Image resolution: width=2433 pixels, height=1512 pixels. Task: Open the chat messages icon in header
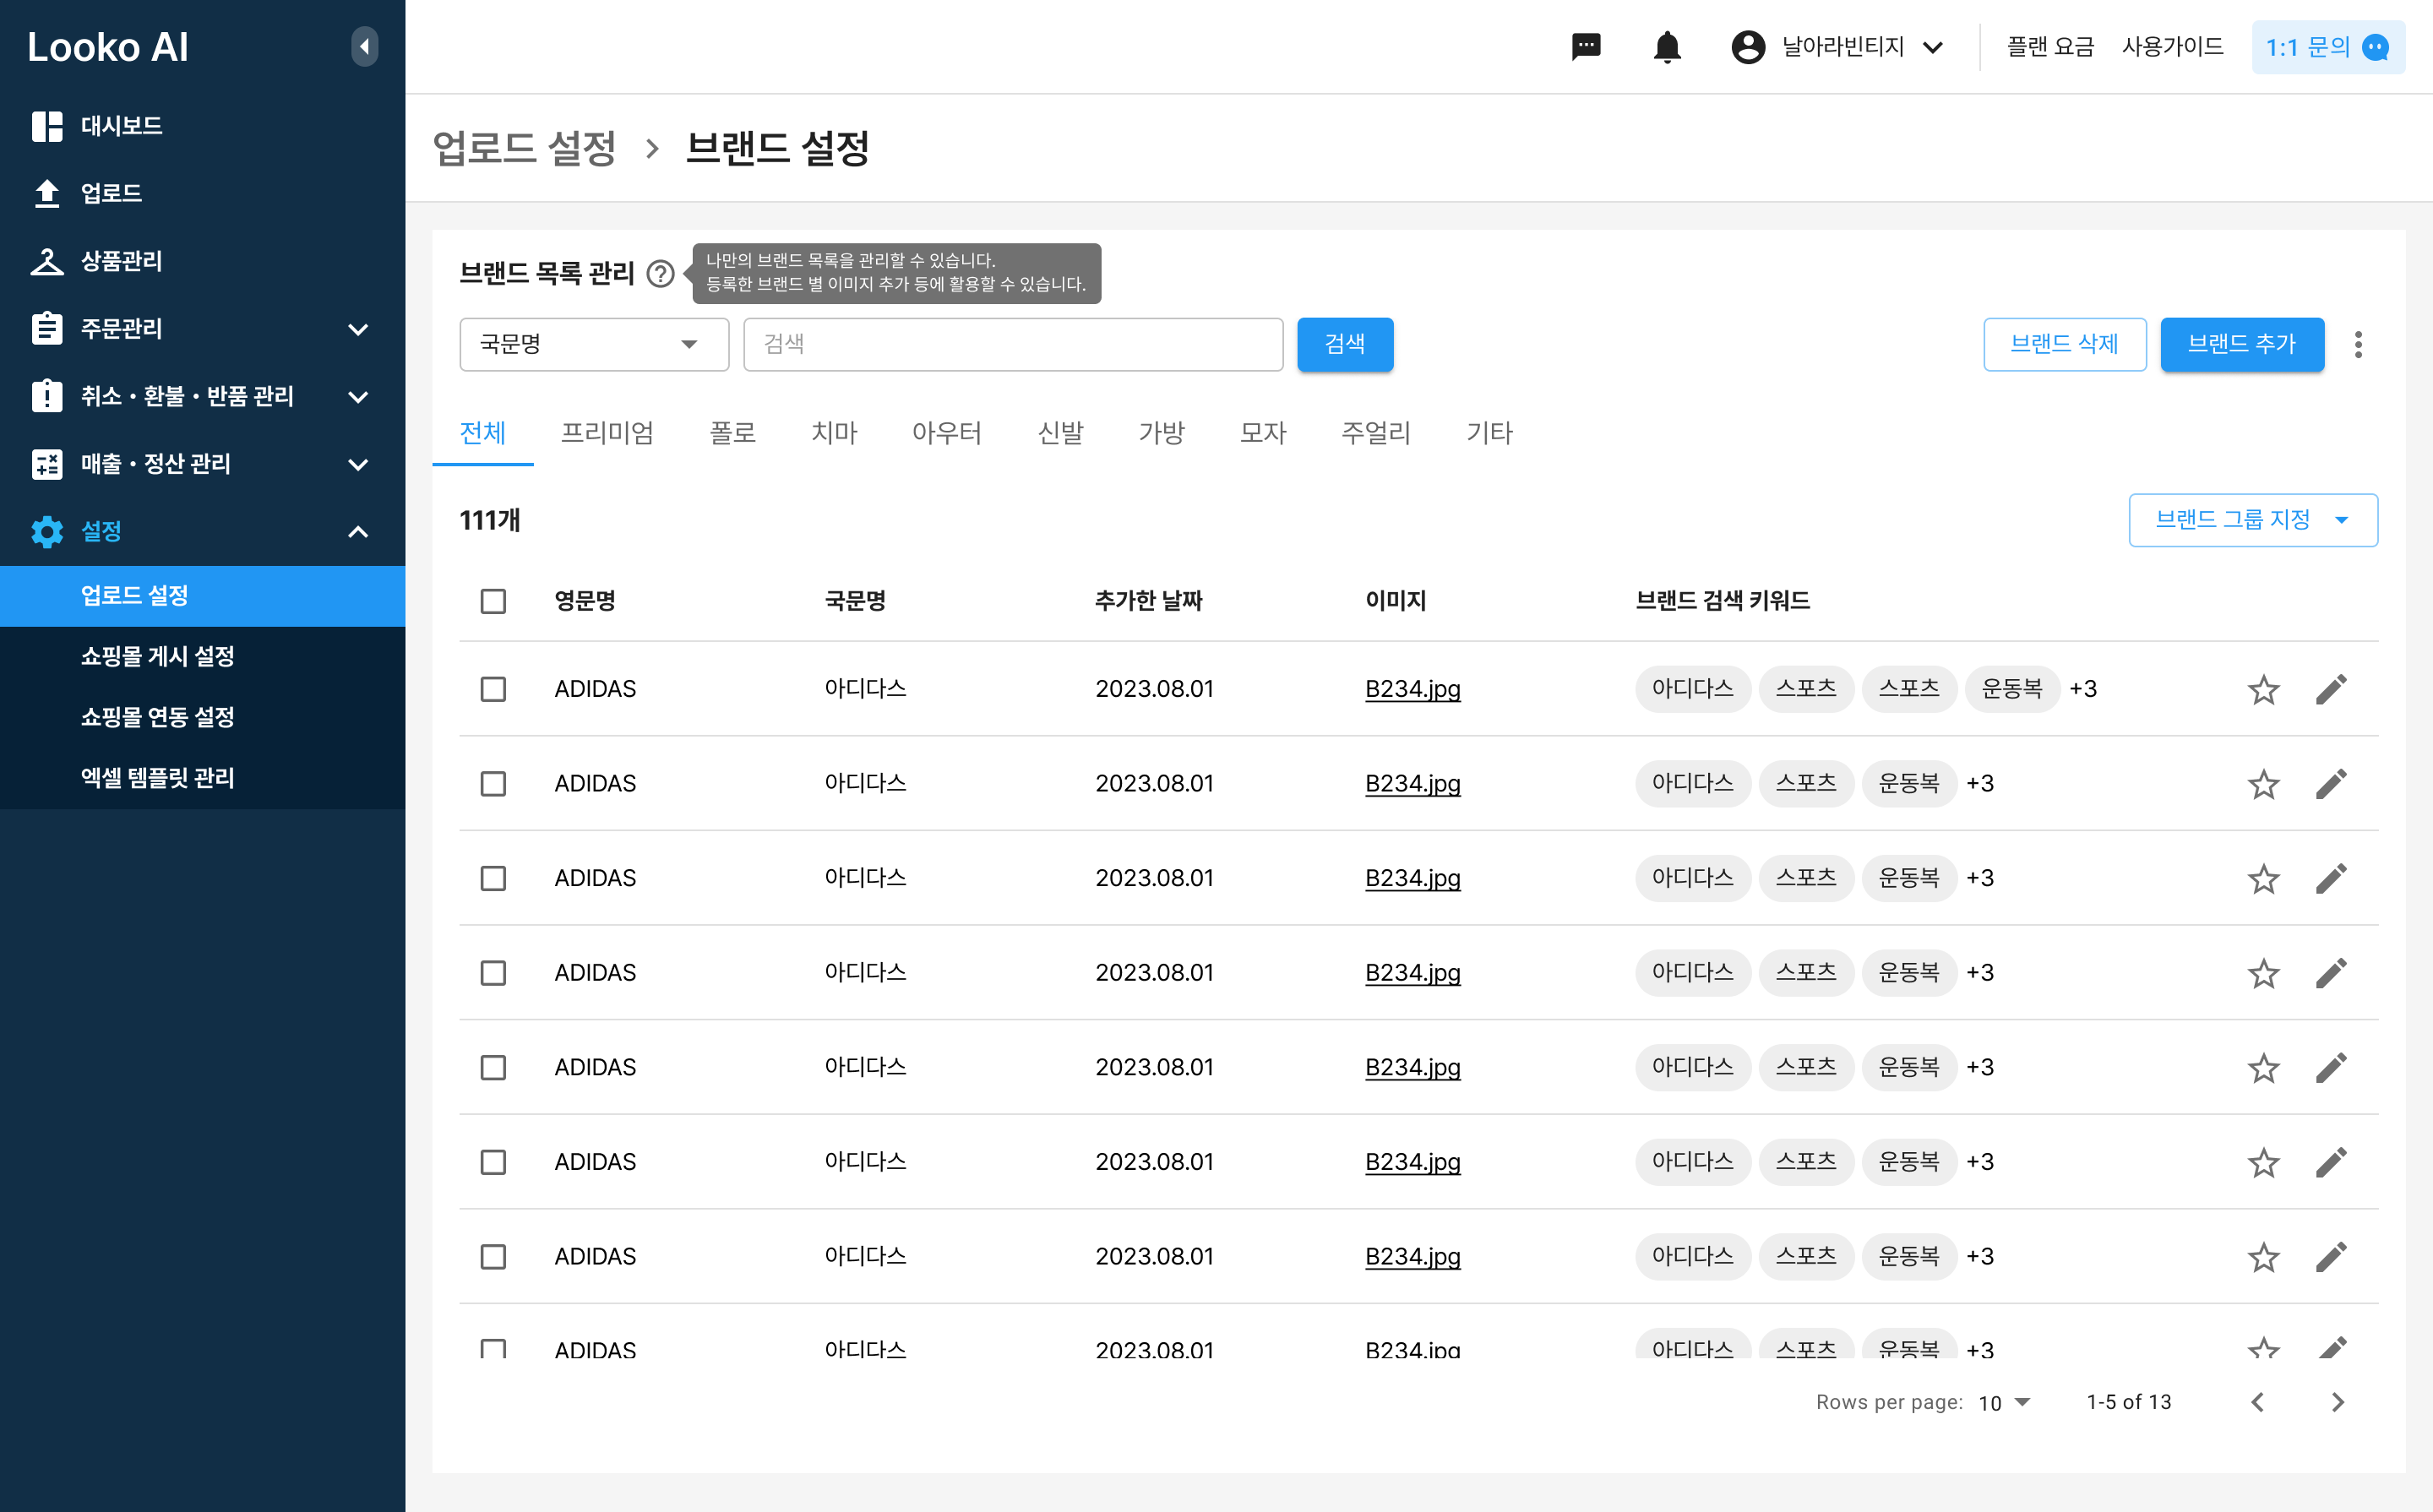click(x=1586, y=46)
